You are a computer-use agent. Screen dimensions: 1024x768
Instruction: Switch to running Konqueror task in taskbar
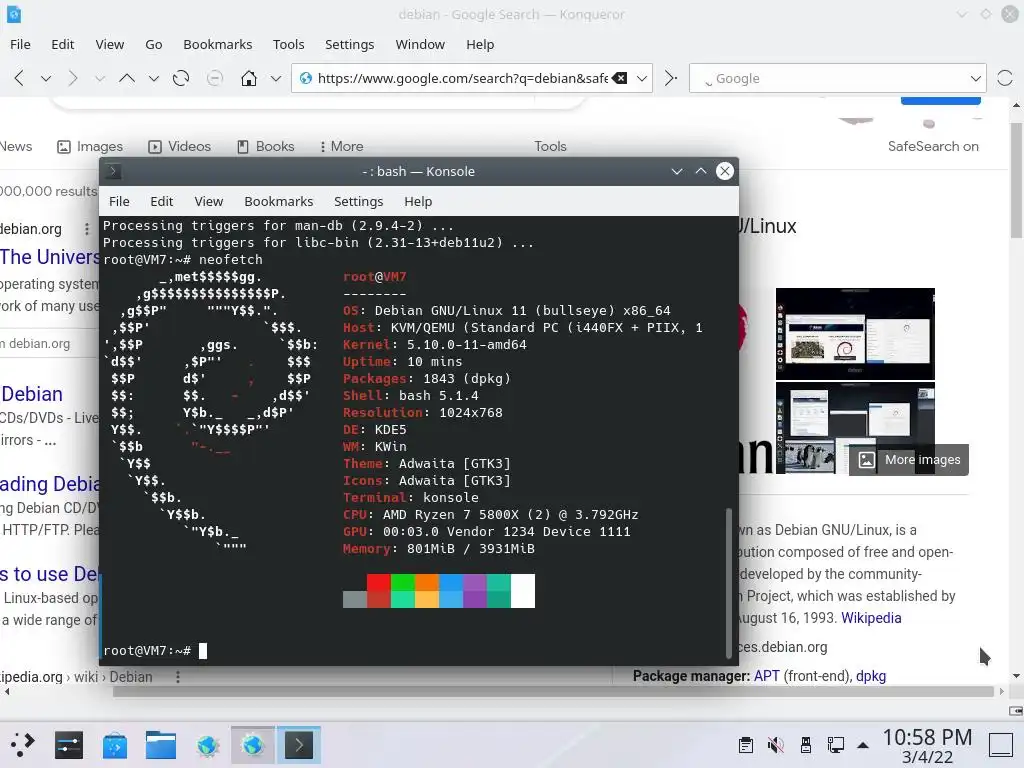[253, 744]
